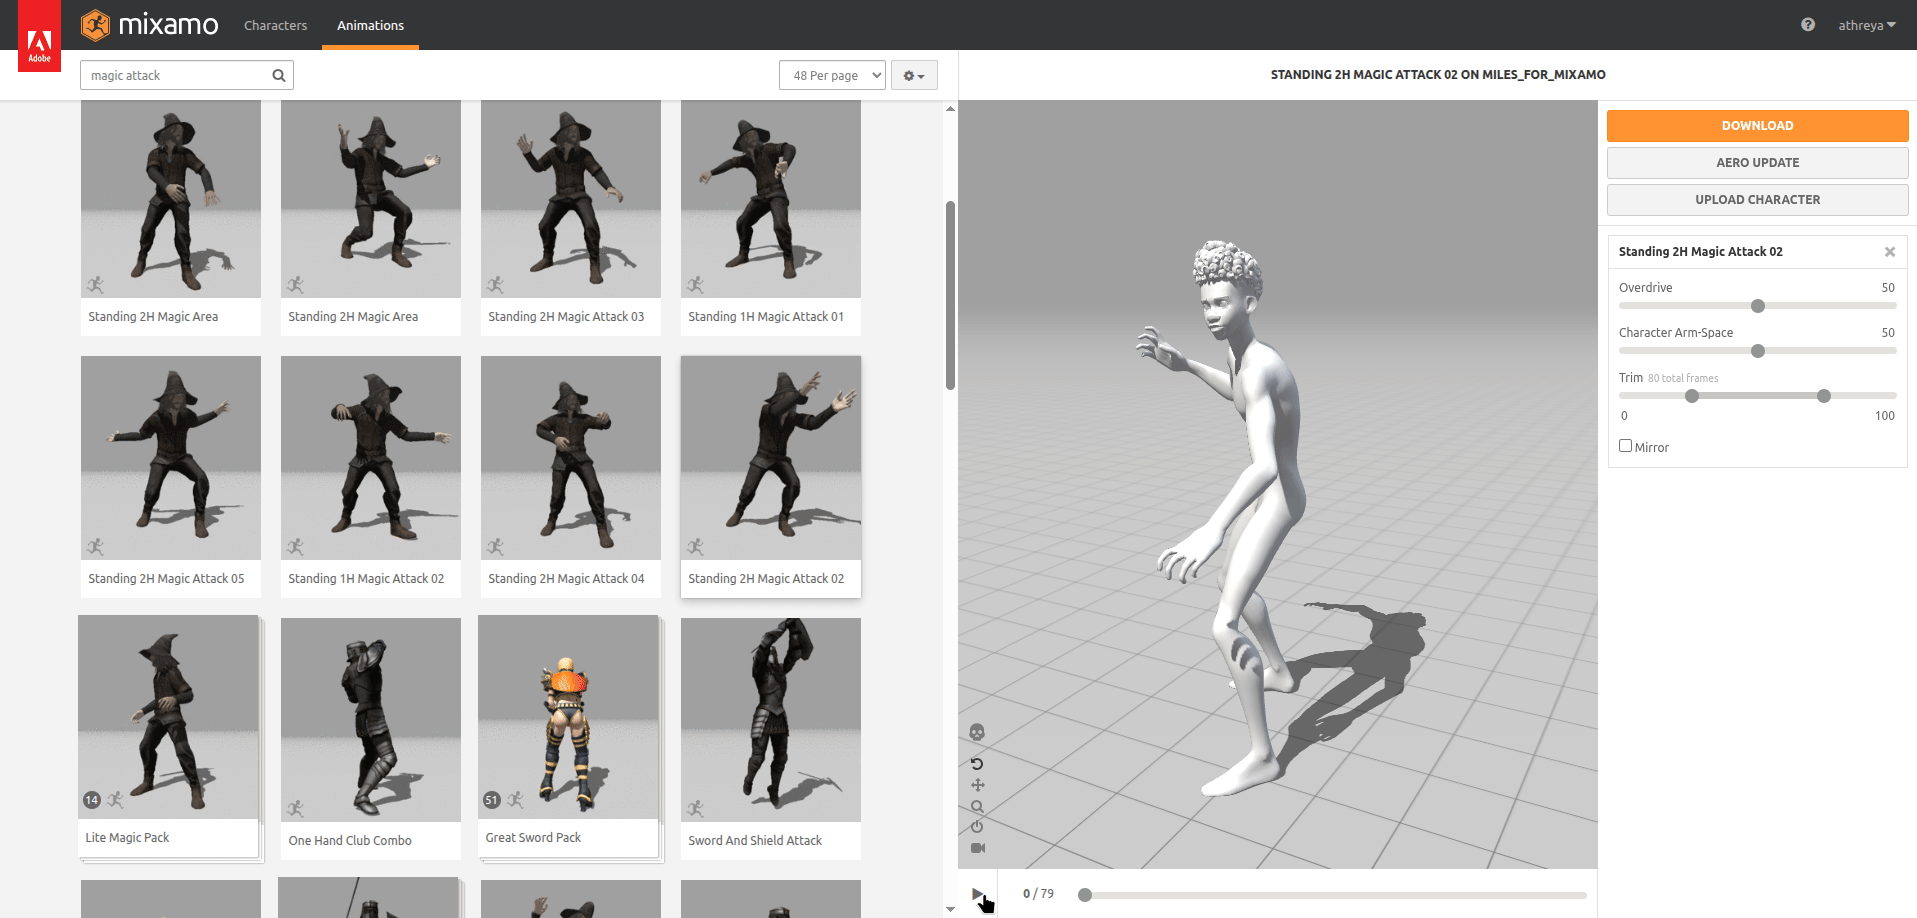
Task: Open the athreya account menu
Action: 1866,25
